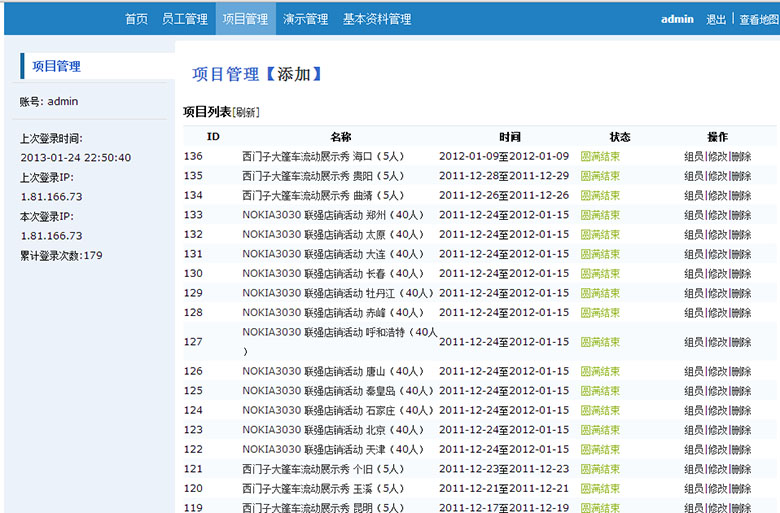Open 演示管理 in the navigation bar
Image resolution: width=780 pixels, height=513 pixels.
[305, 19]
